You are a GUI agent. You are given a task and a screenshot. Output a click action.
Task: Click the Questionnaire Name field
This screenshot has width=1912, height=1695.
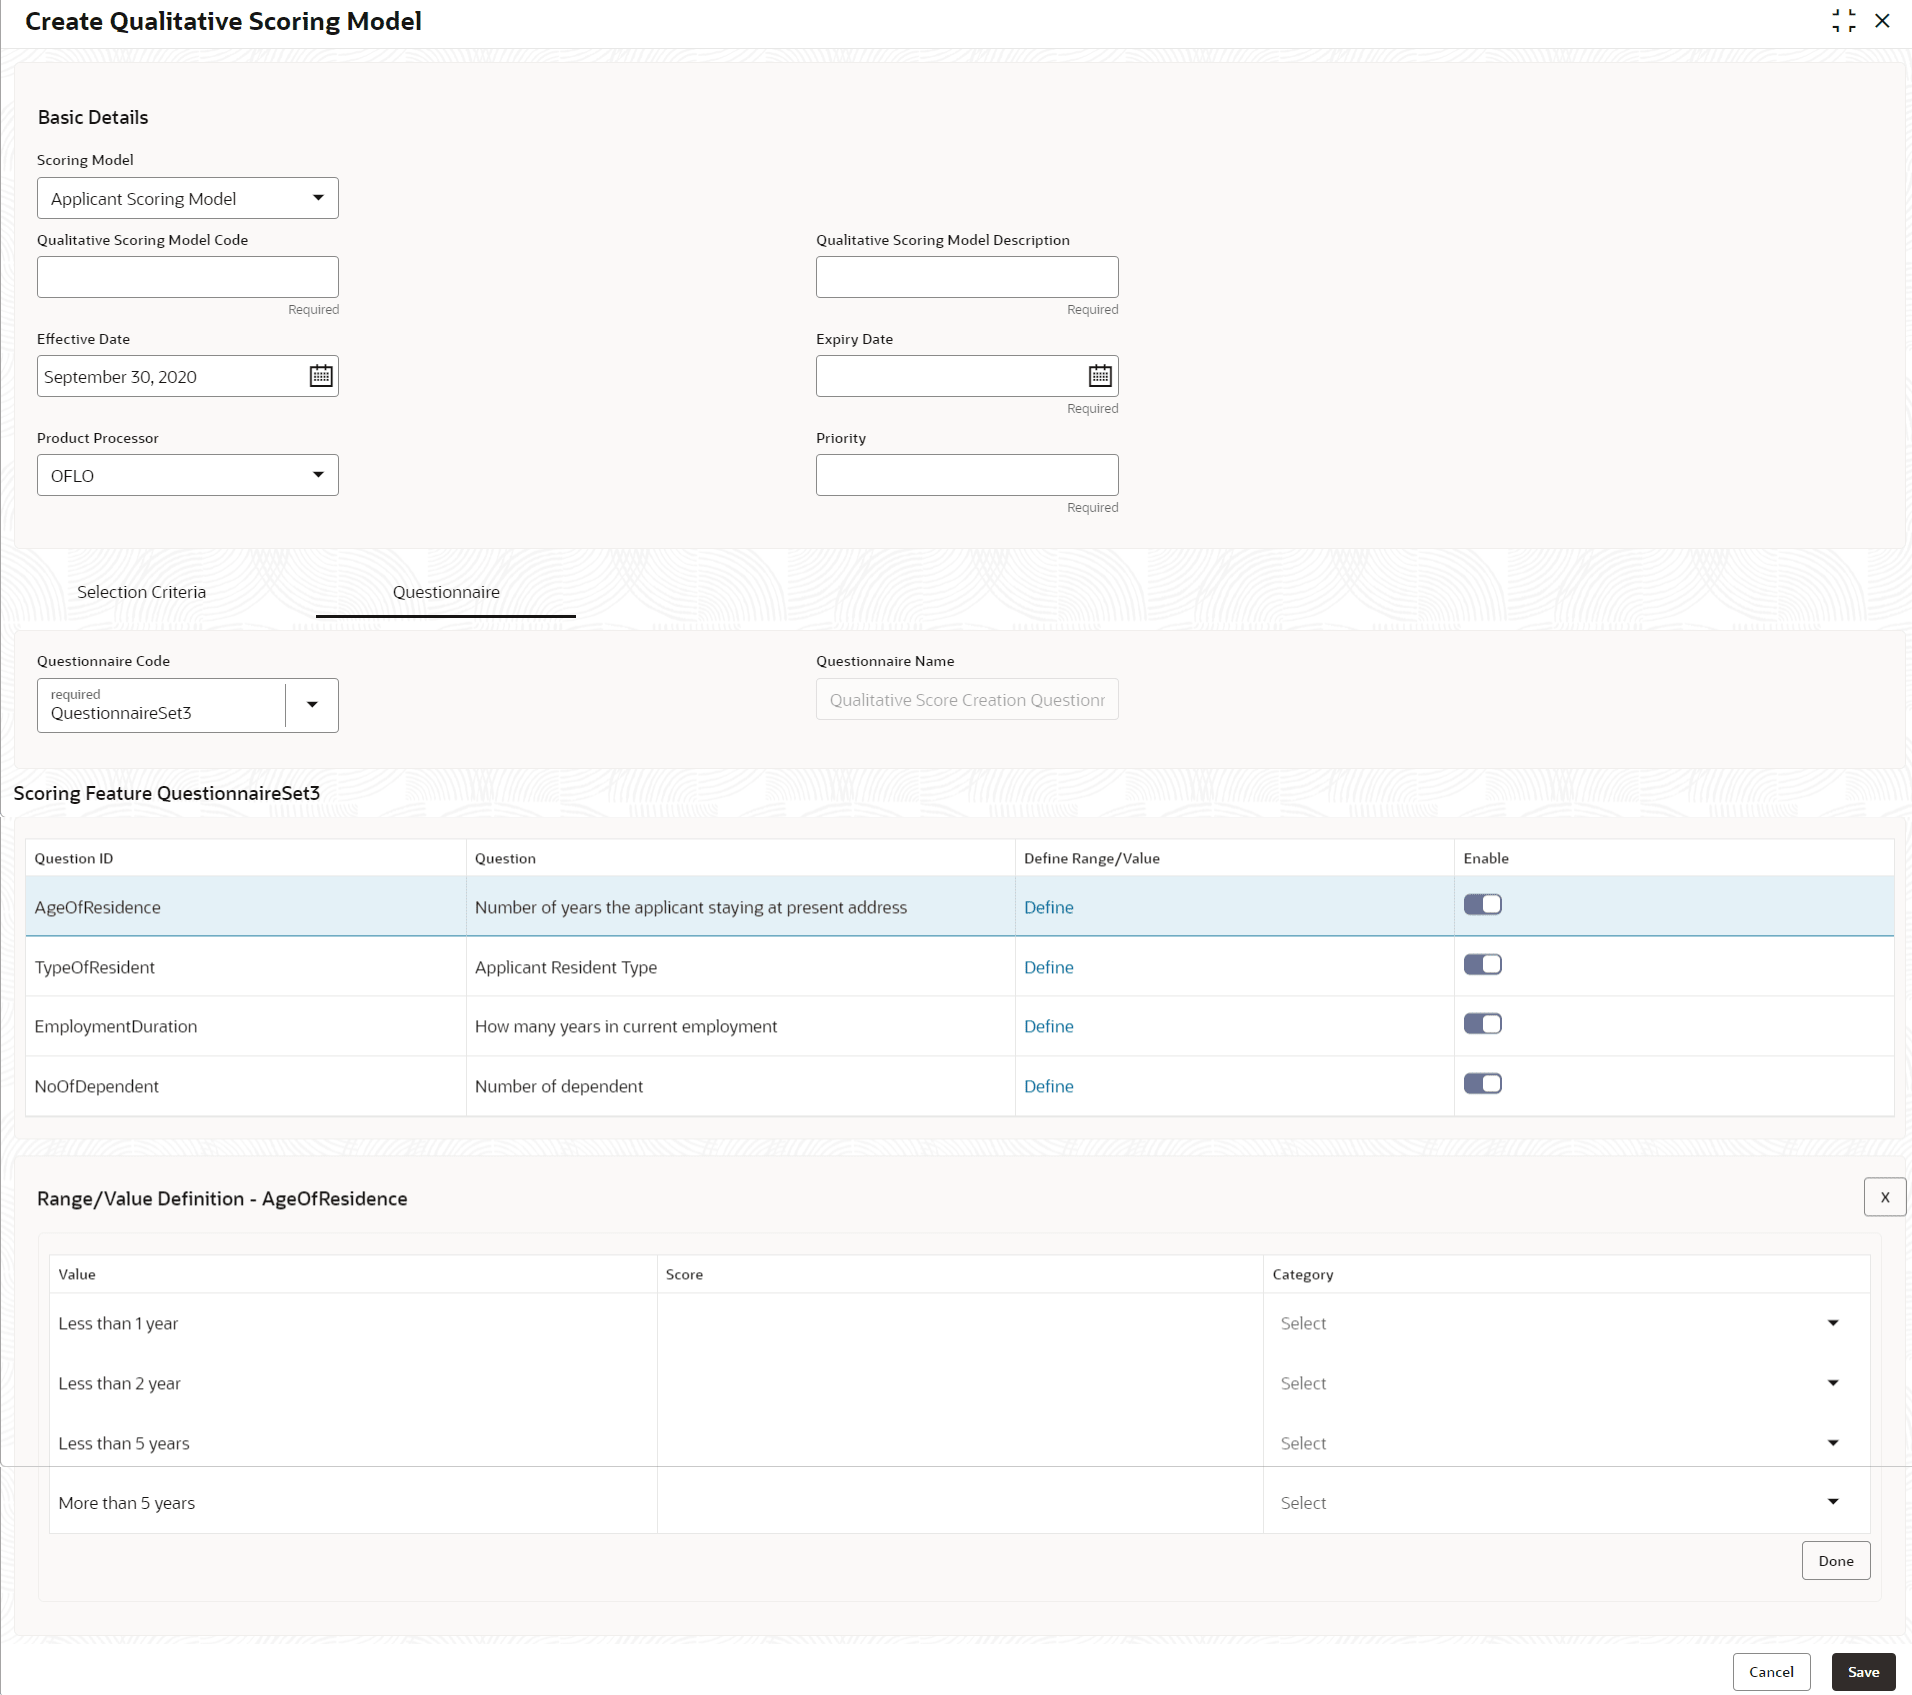[967, 700]
